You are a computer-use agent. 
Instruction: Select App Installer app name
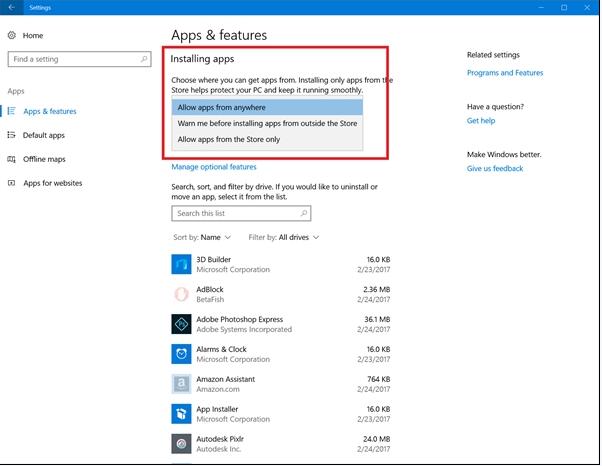[x=217, y=409]
